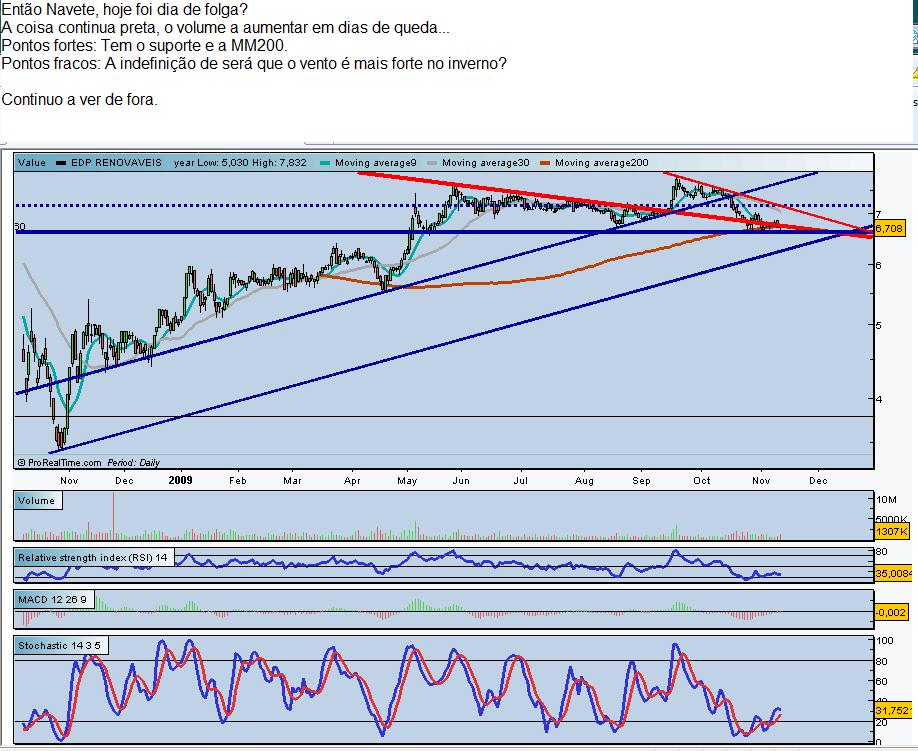This screenshot has height=751, width=918.
Task: Click the yellow 35,0084 RSI value tag
Action: click(893, 574)
